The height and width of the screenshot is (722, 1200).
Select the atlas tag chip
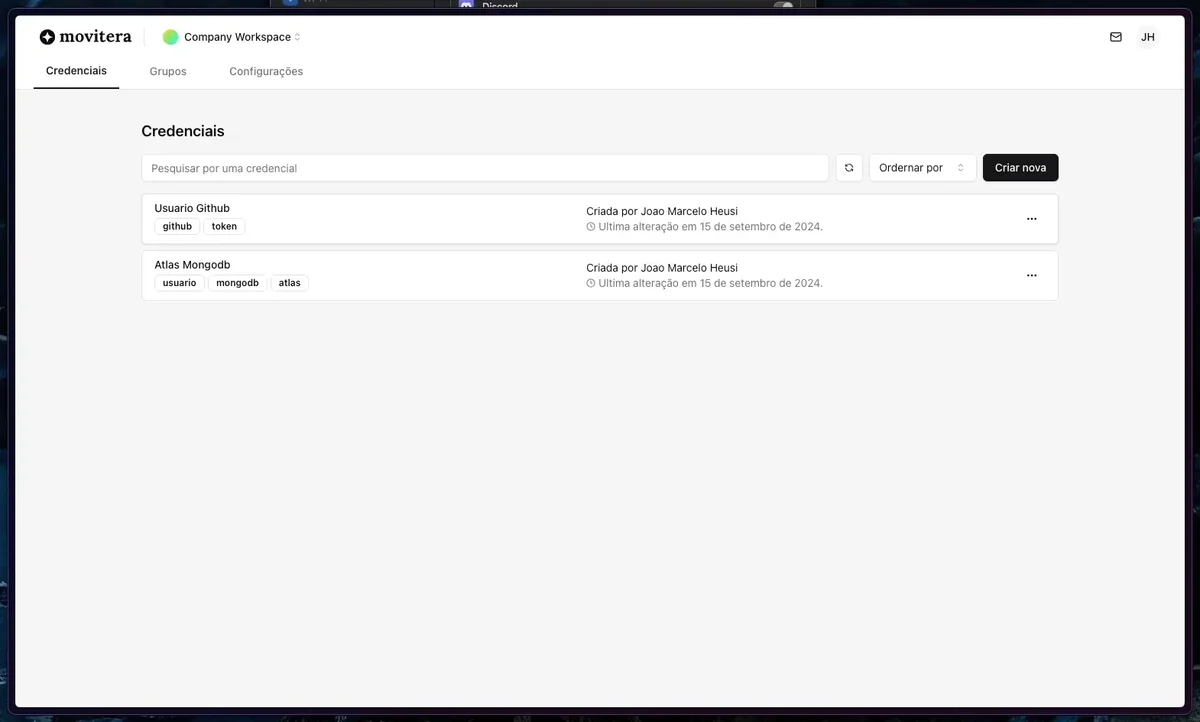pyautogui.click(x=289, y=283)
